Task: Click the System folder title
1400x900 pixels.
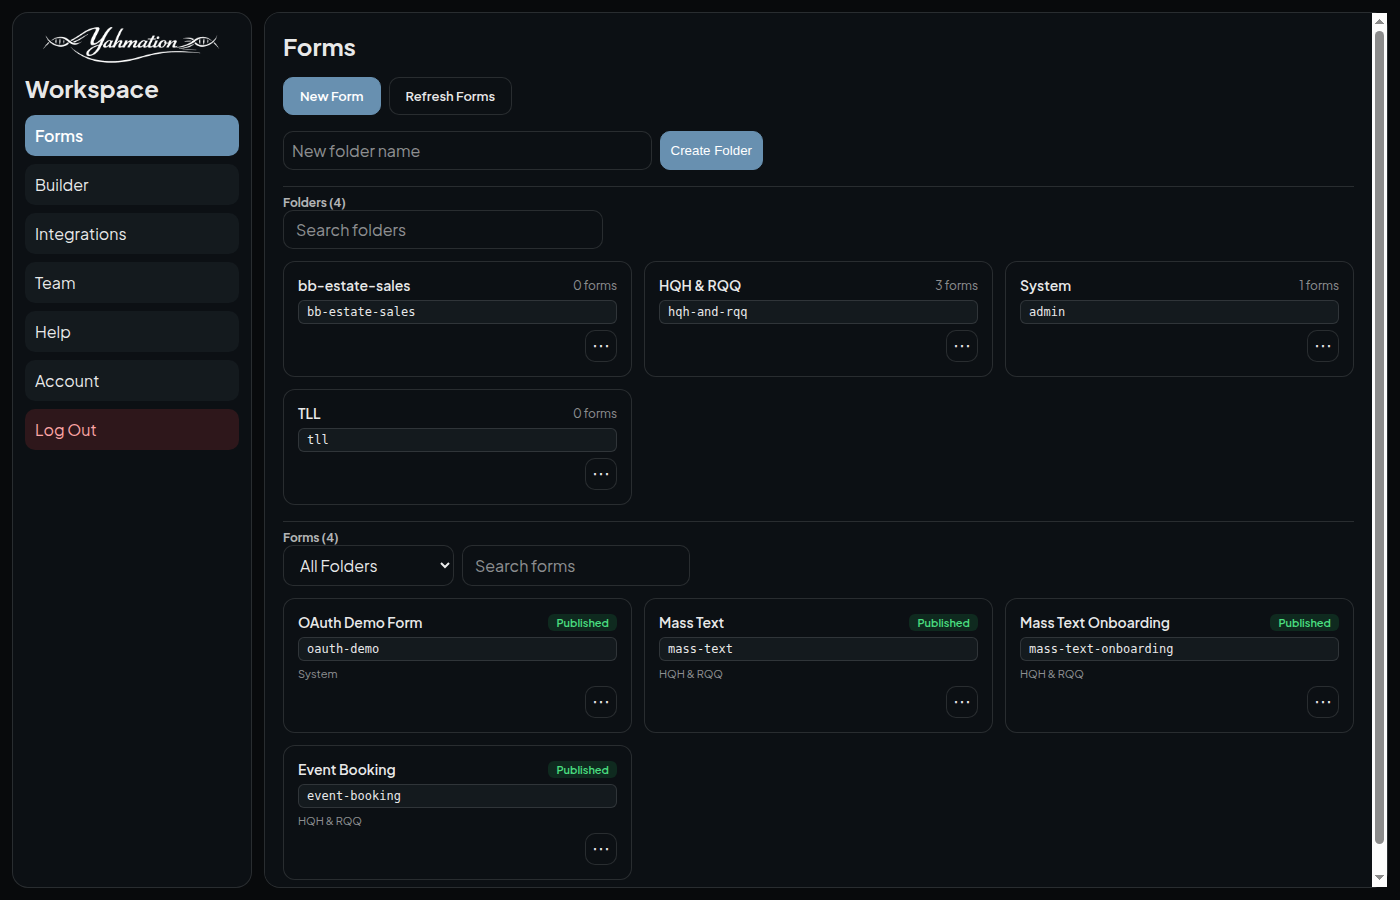Action: coord(1045,286)
